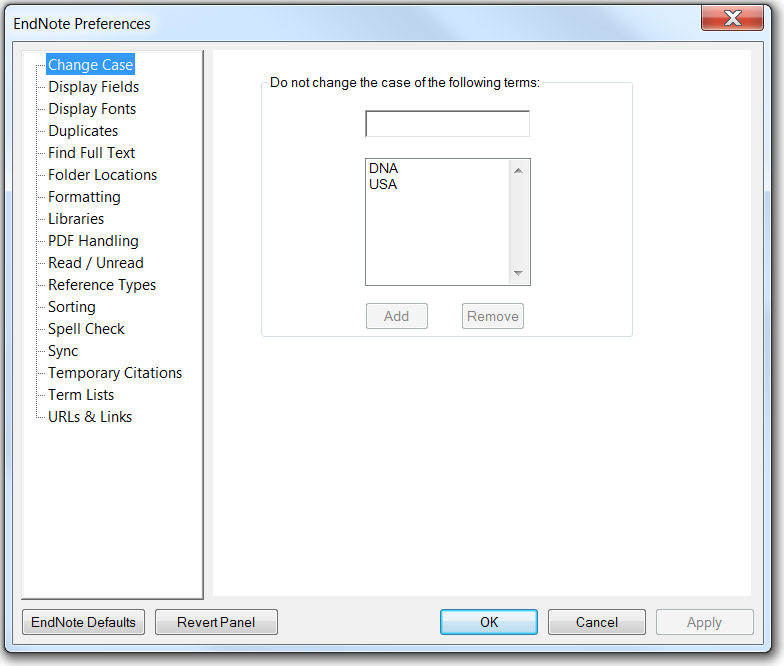
Task: Select DNA in the terms list
Action: [384, 169]
